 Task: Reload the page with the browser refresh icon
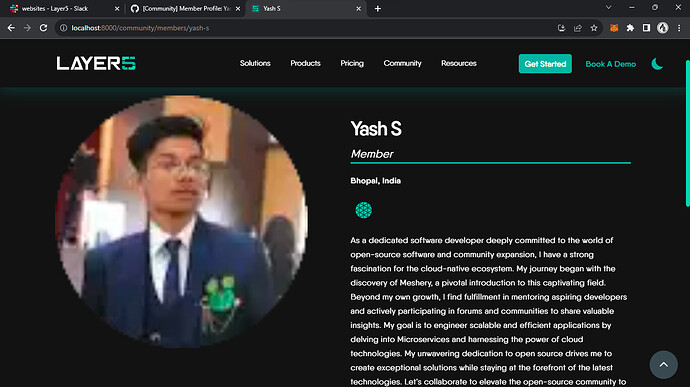click(43, 28)
